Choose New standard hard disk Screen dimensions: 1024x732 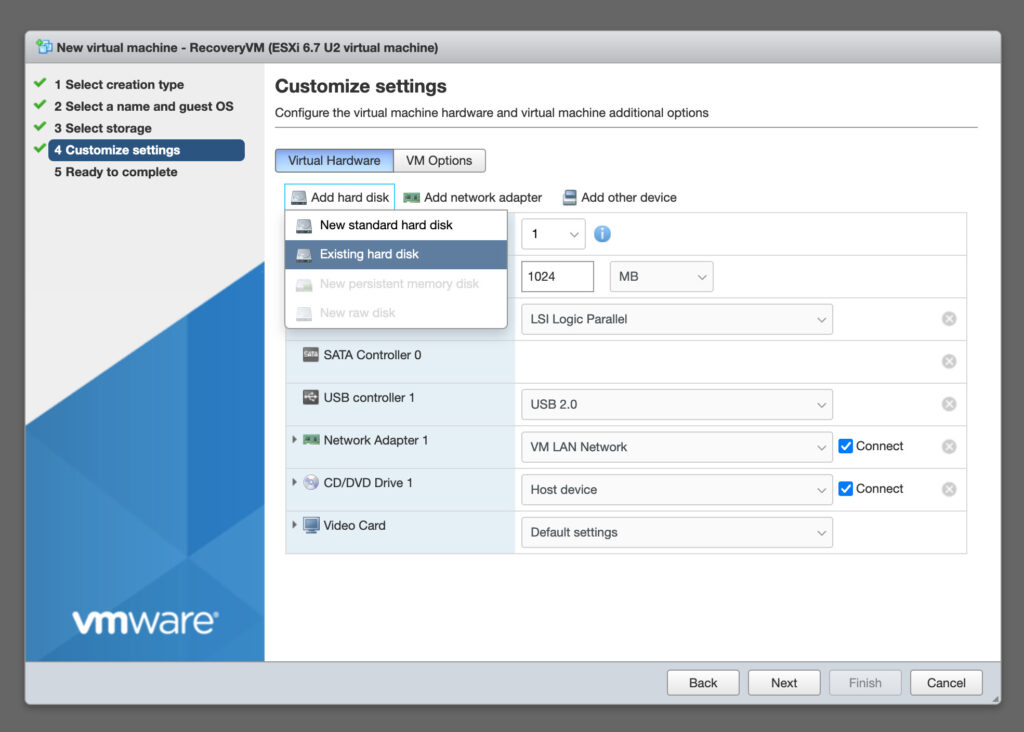click(x=396, y=225)
